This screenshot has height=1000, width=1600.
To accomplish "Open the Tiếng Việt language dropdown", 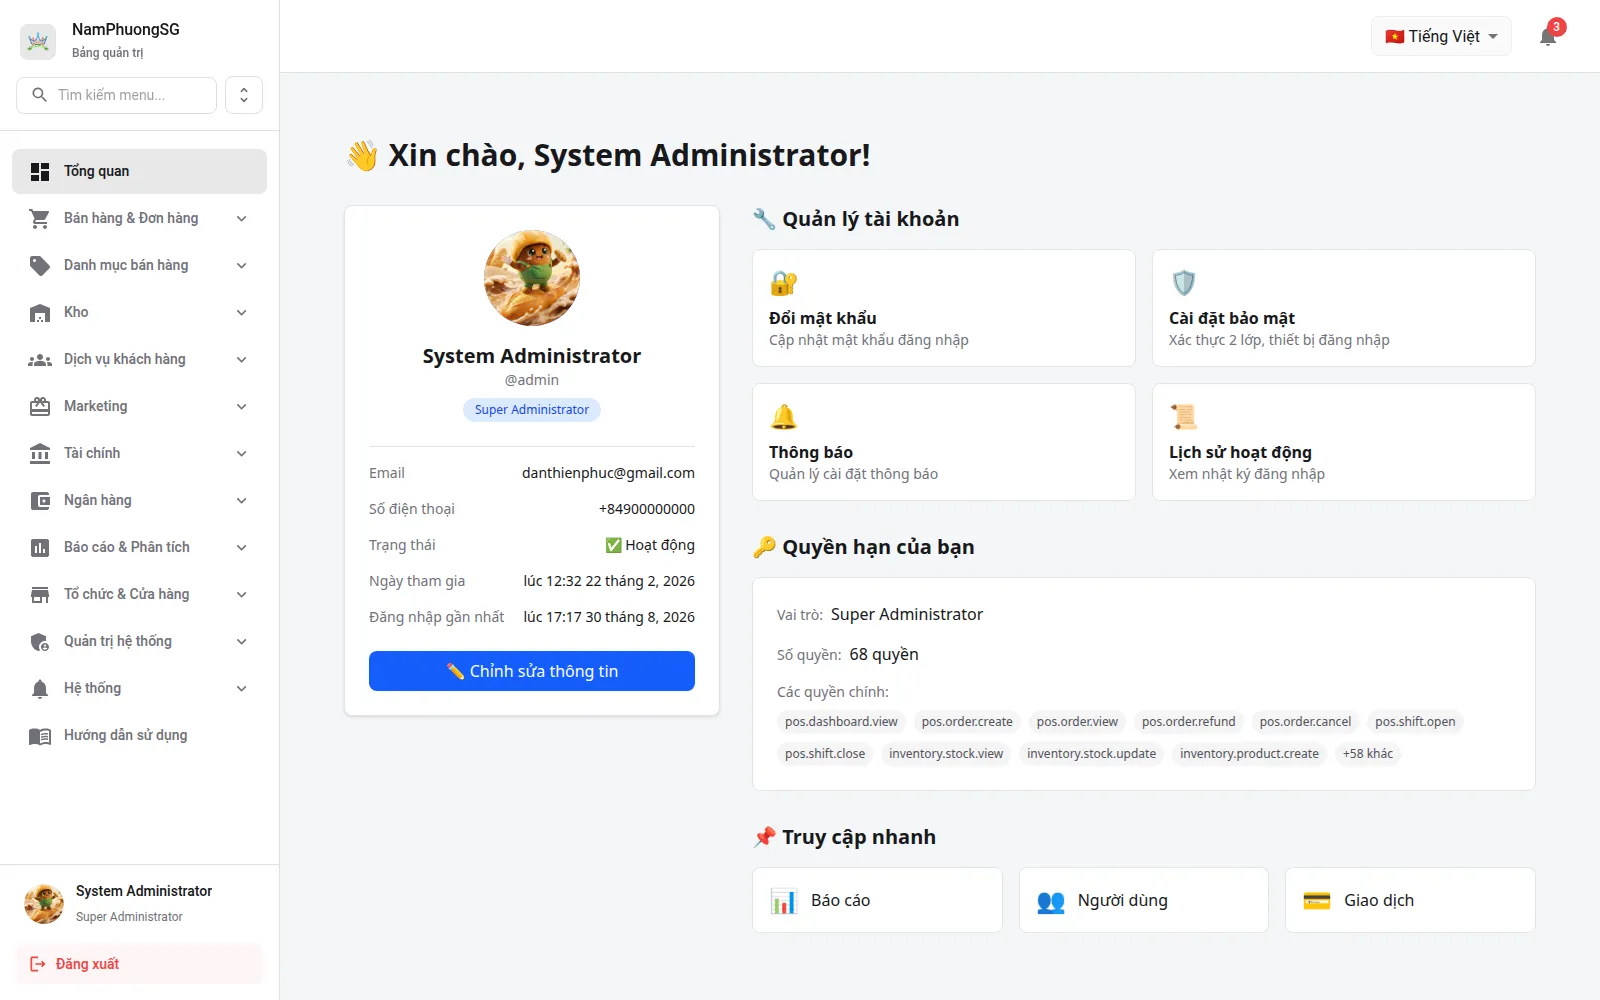I will pyautogui.click(x=1441, y=36).
